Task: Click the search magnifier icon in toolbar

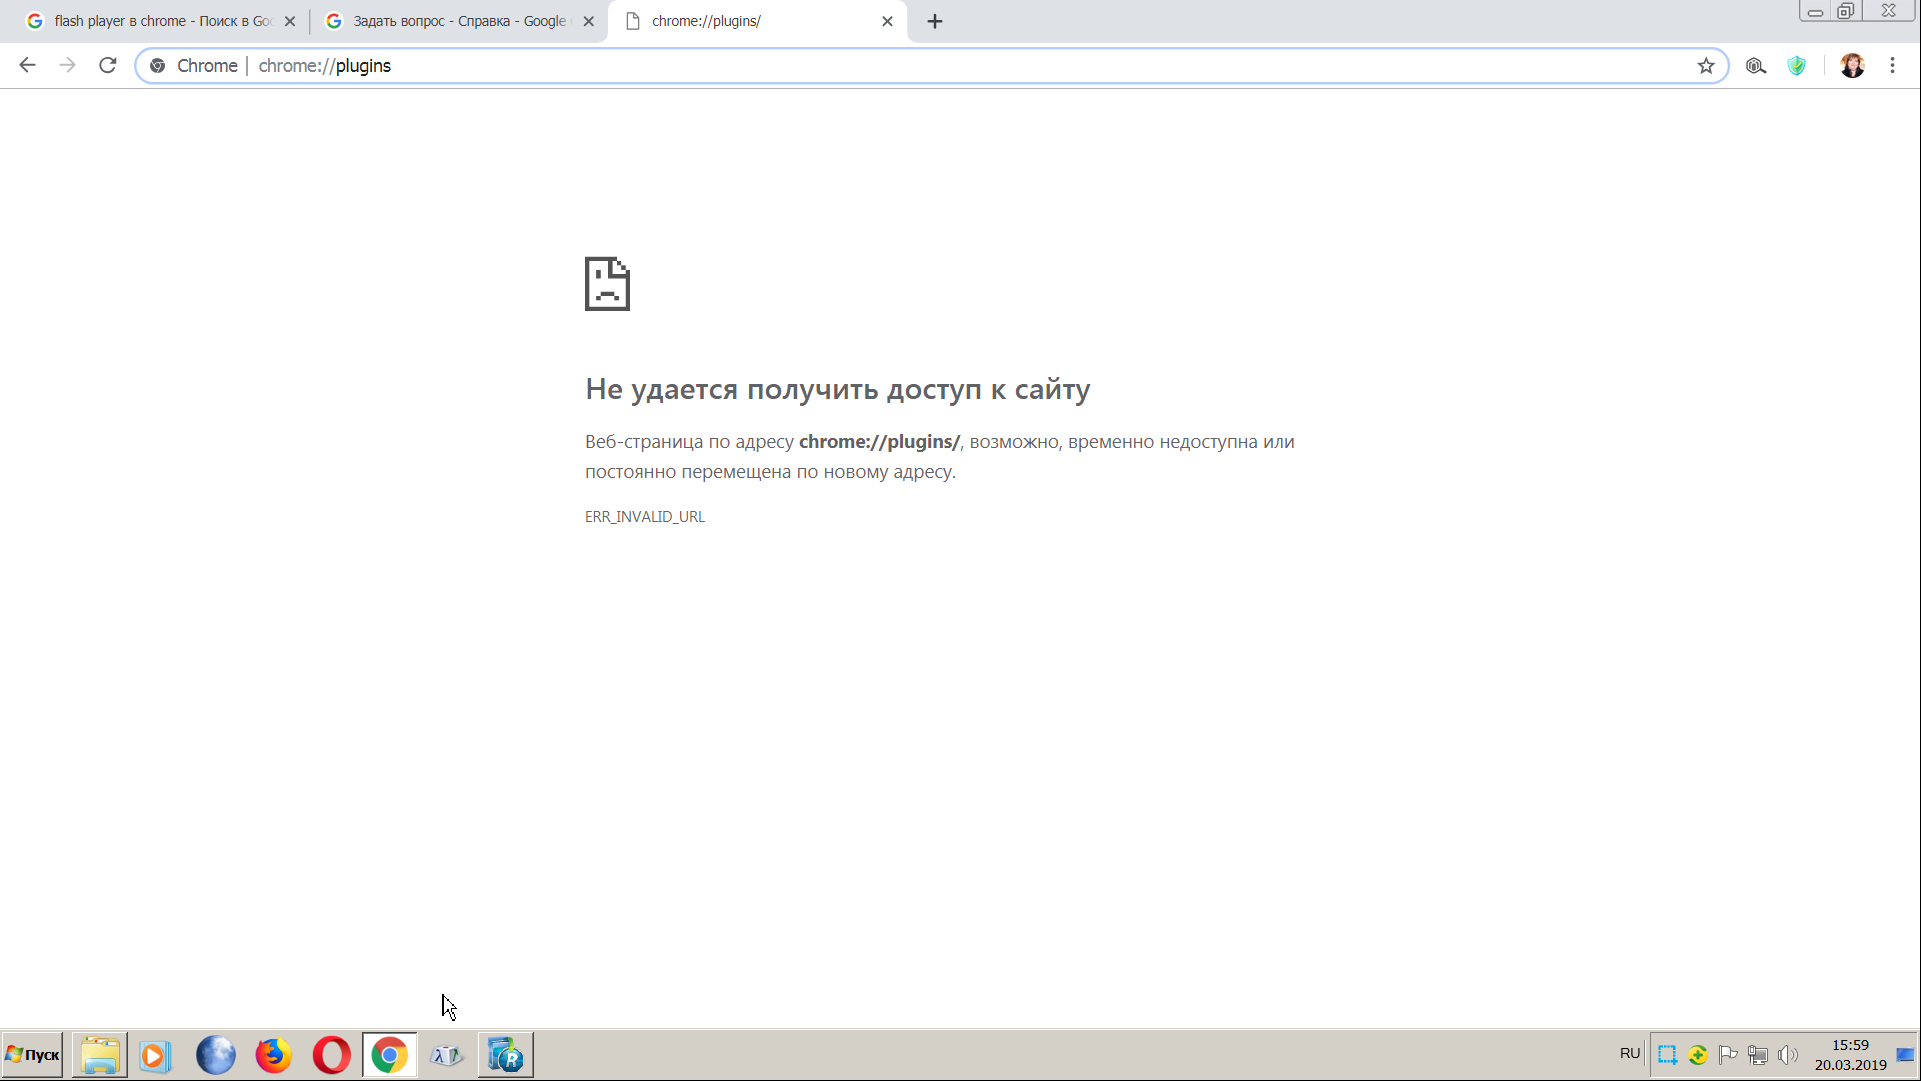Action: [1755, 65]
